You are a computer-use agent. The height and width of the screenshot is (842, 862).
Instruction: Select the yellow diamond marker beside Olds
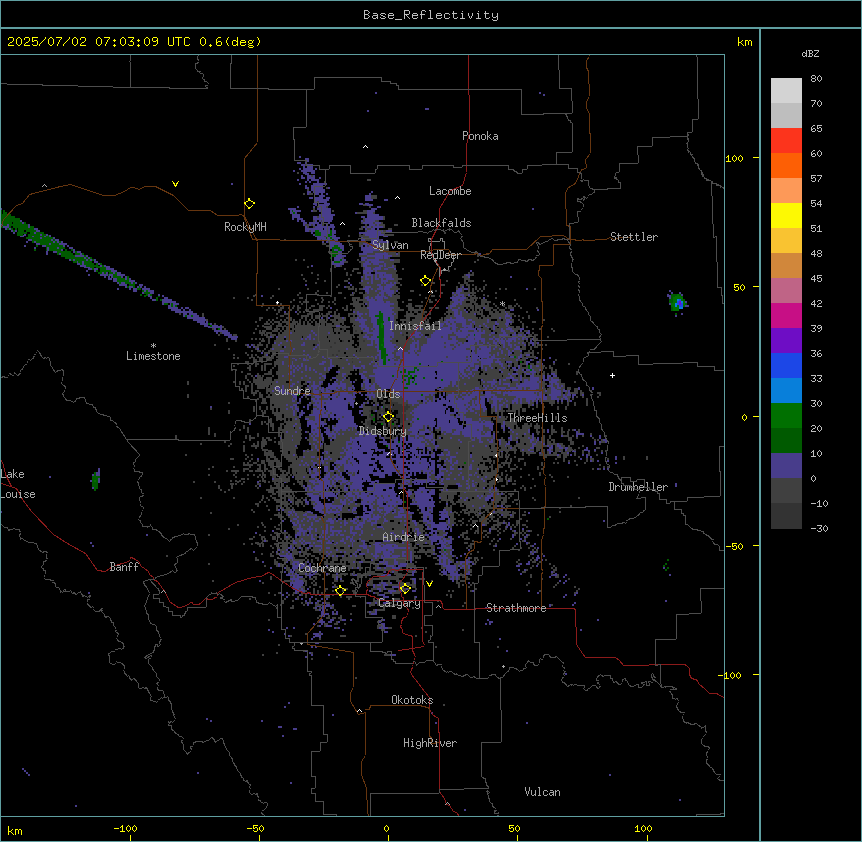click(x=389, y=417)
